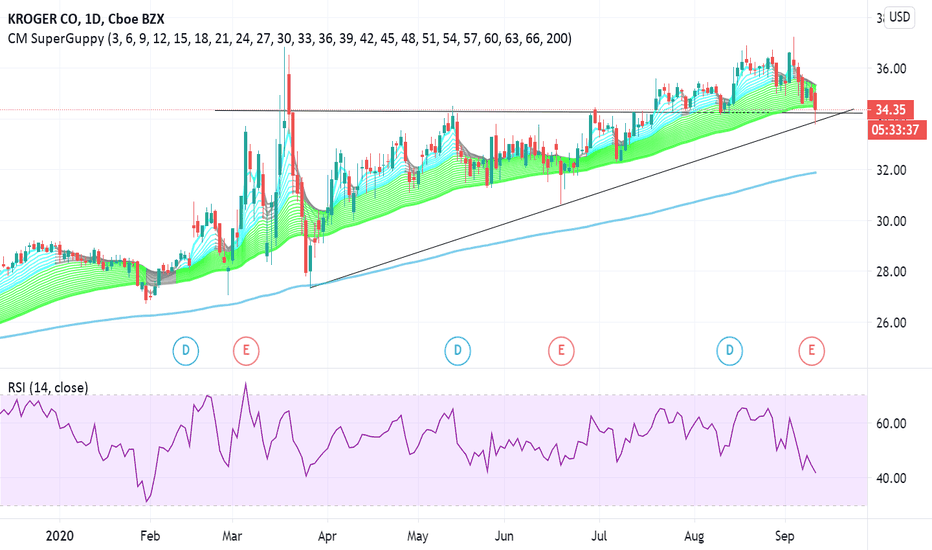The height and width of the screenshot is (550, 932).
Task: Click the RSI 60.00 axis label
Action: coord(891,423)
